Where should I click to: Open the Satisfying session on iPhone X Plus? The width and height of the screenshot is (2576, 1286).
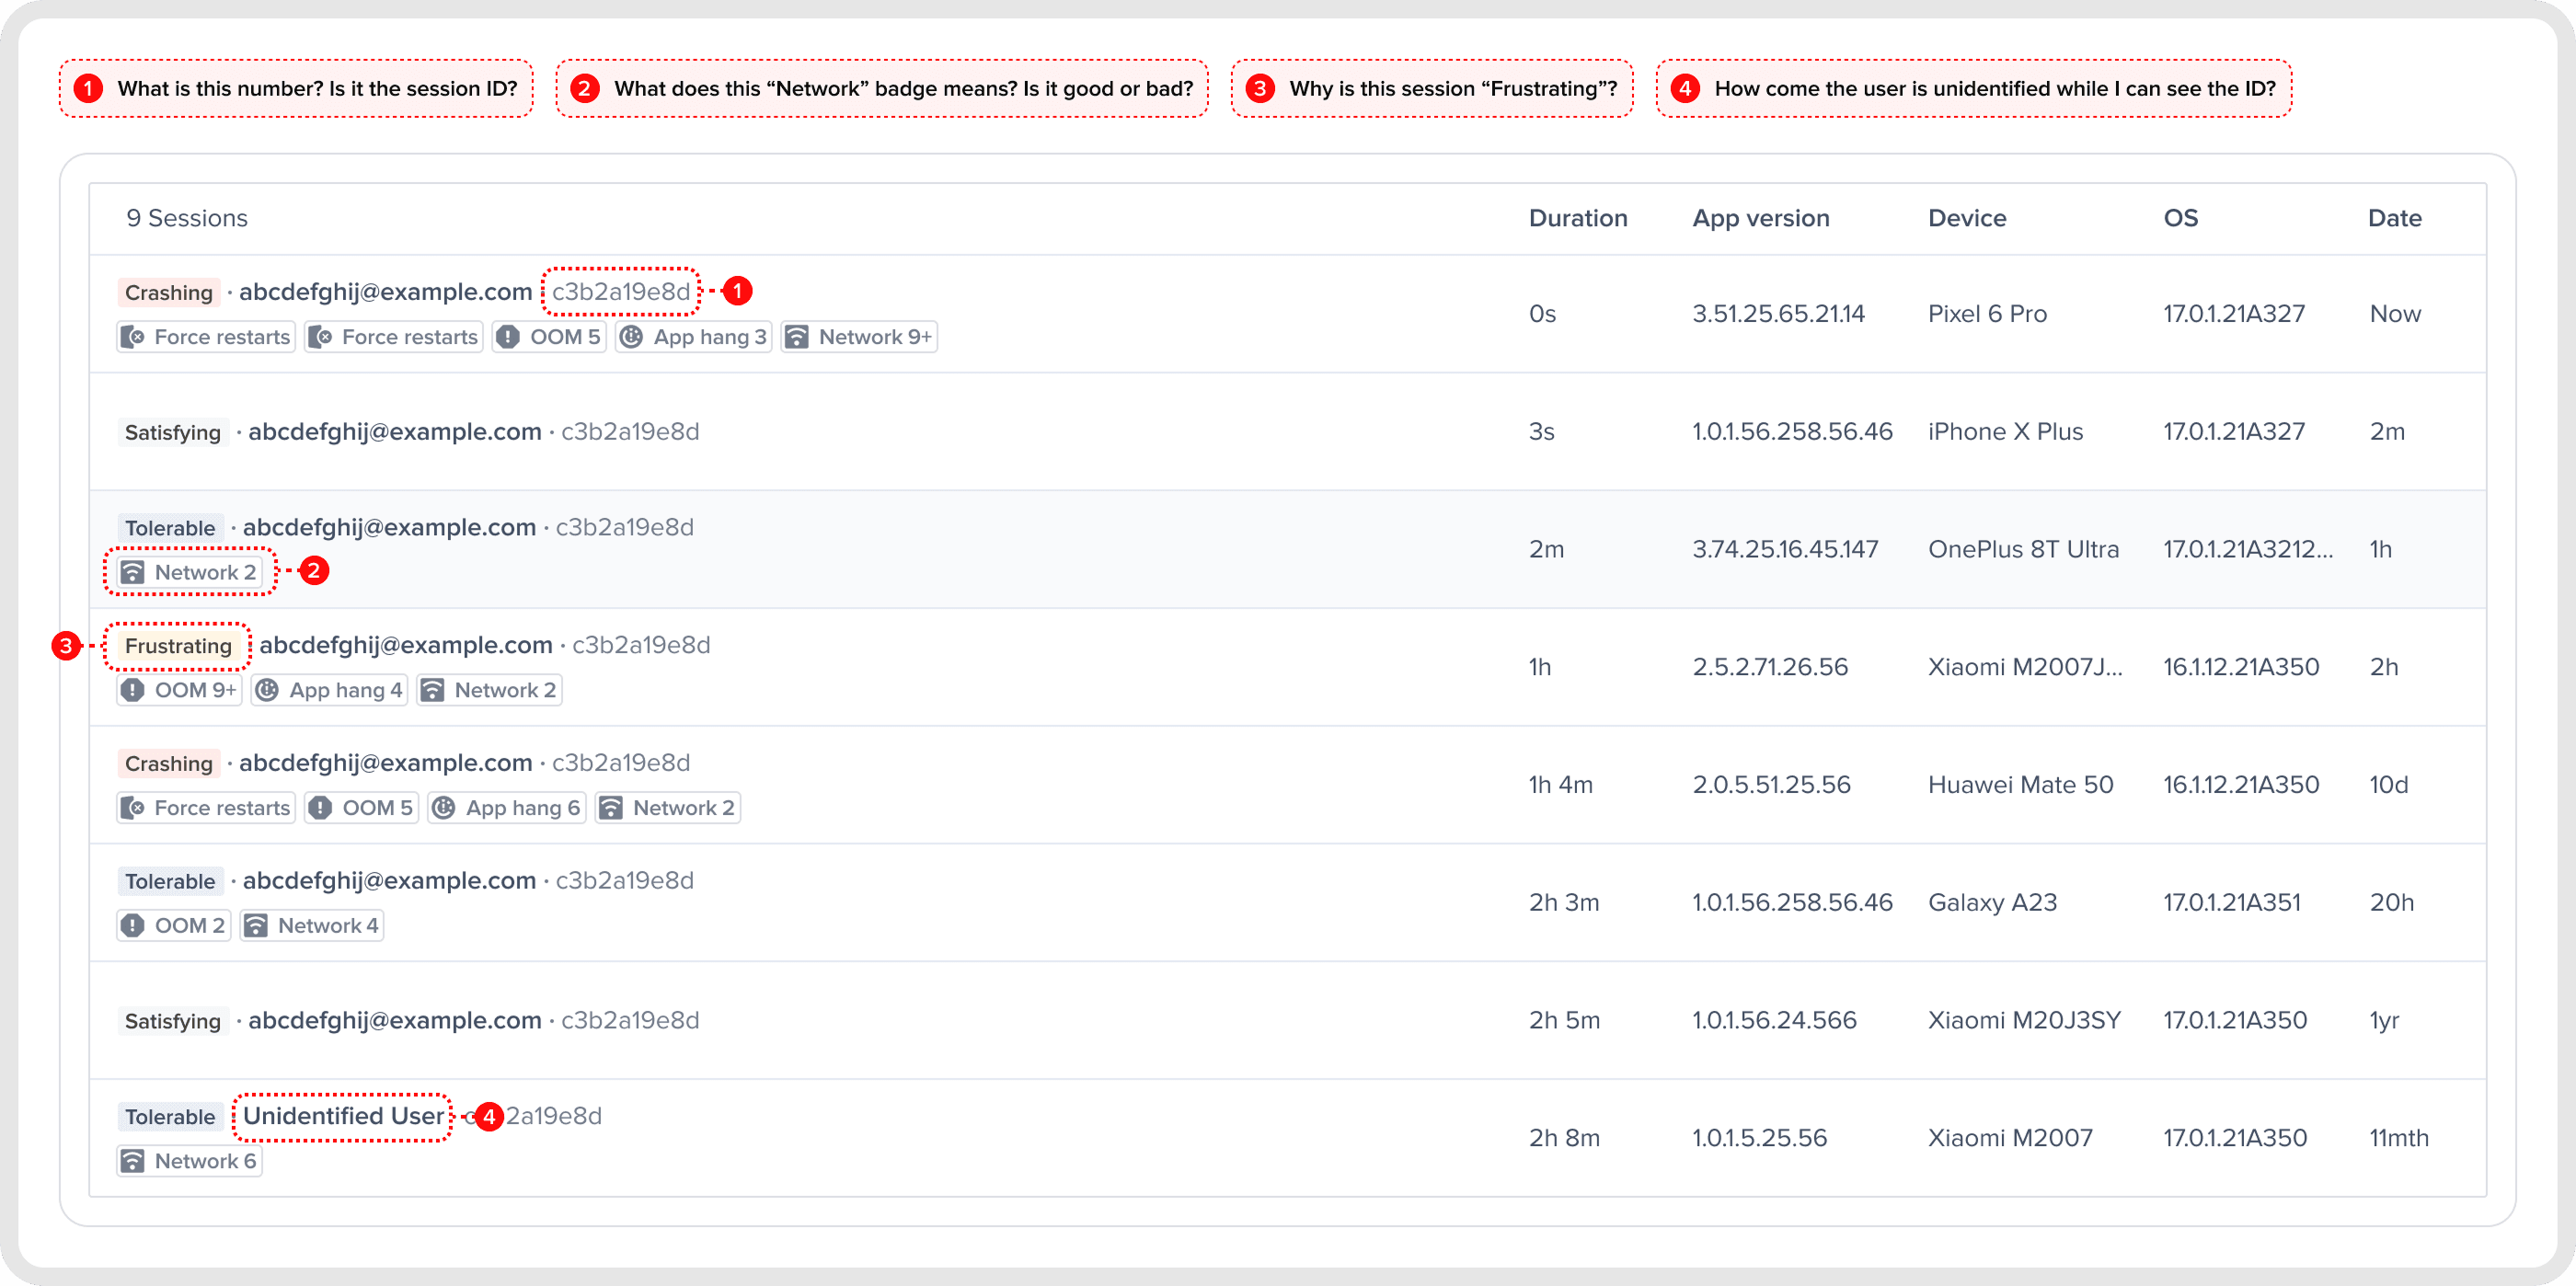(1288, 432)
